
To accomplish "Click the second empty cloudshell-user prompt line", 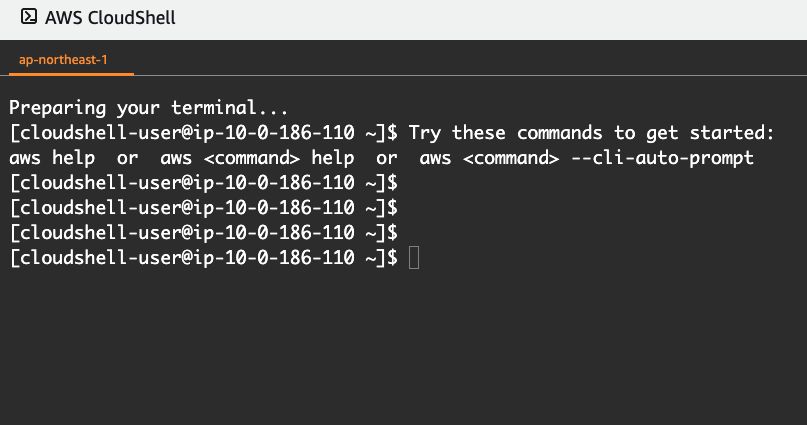I will point(204,207).
